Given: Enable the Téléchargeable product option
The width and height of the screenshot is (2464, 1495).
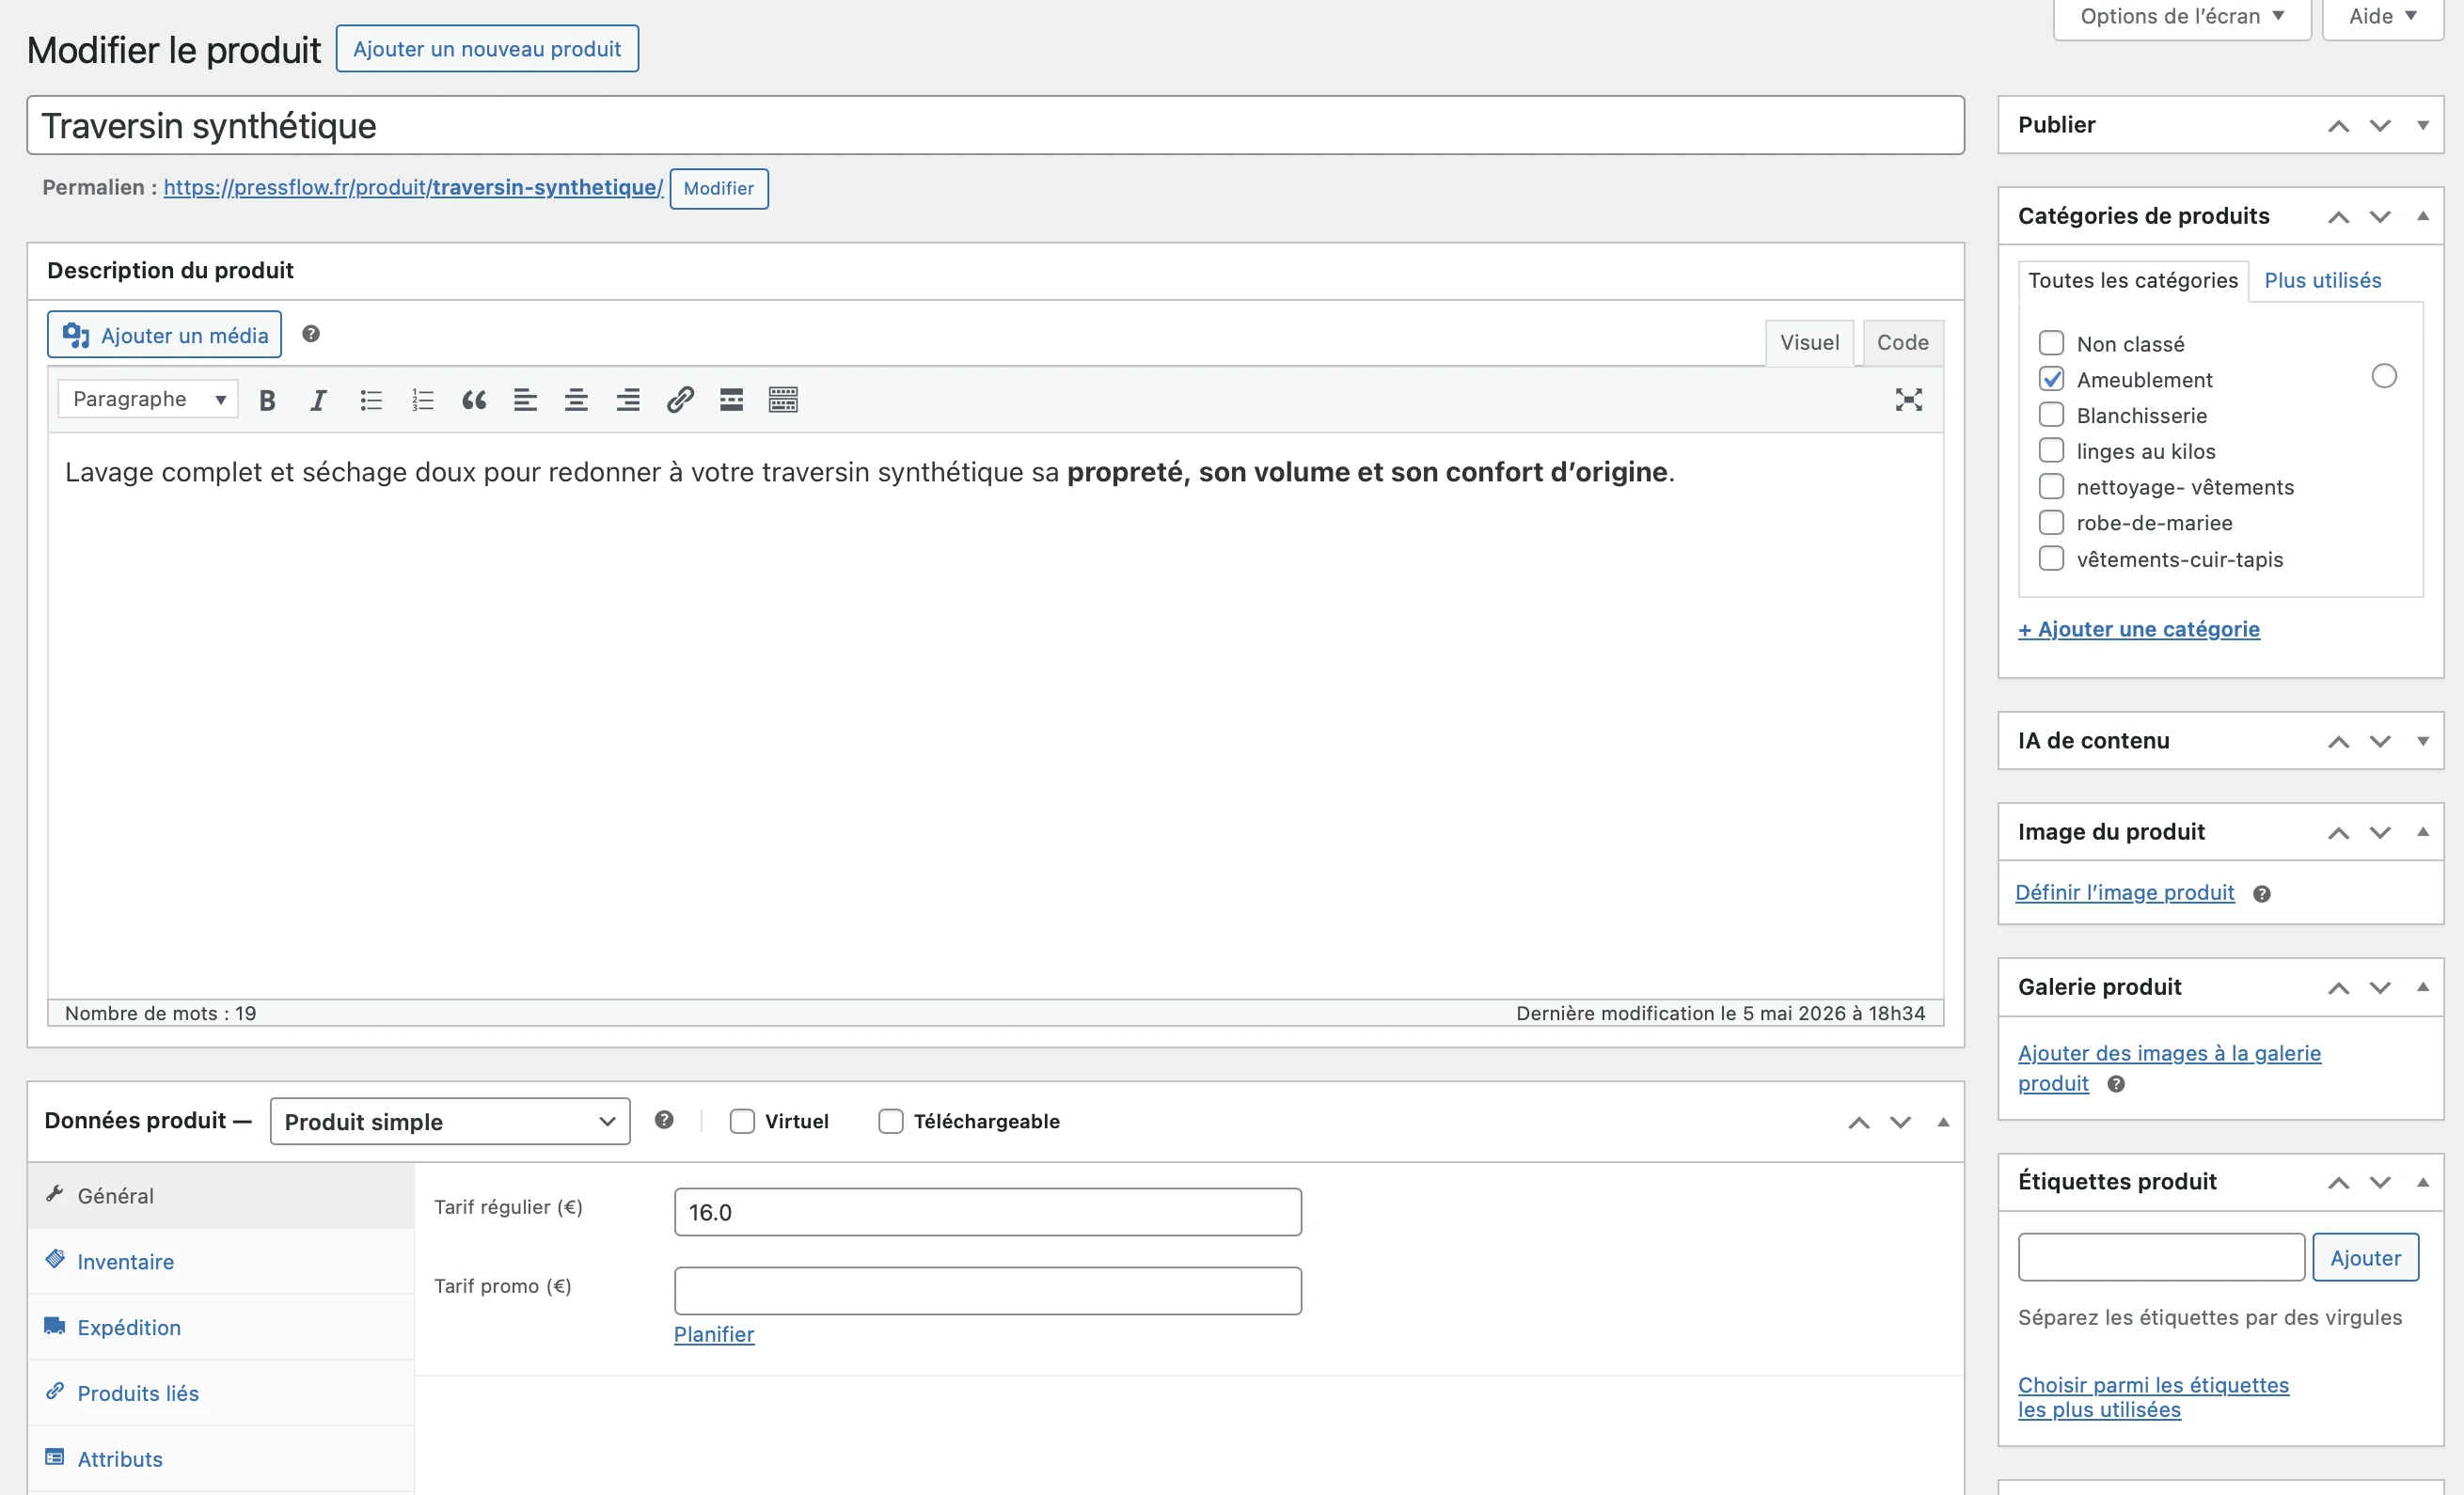Looking at the screenshot, I should (890, 1121).
